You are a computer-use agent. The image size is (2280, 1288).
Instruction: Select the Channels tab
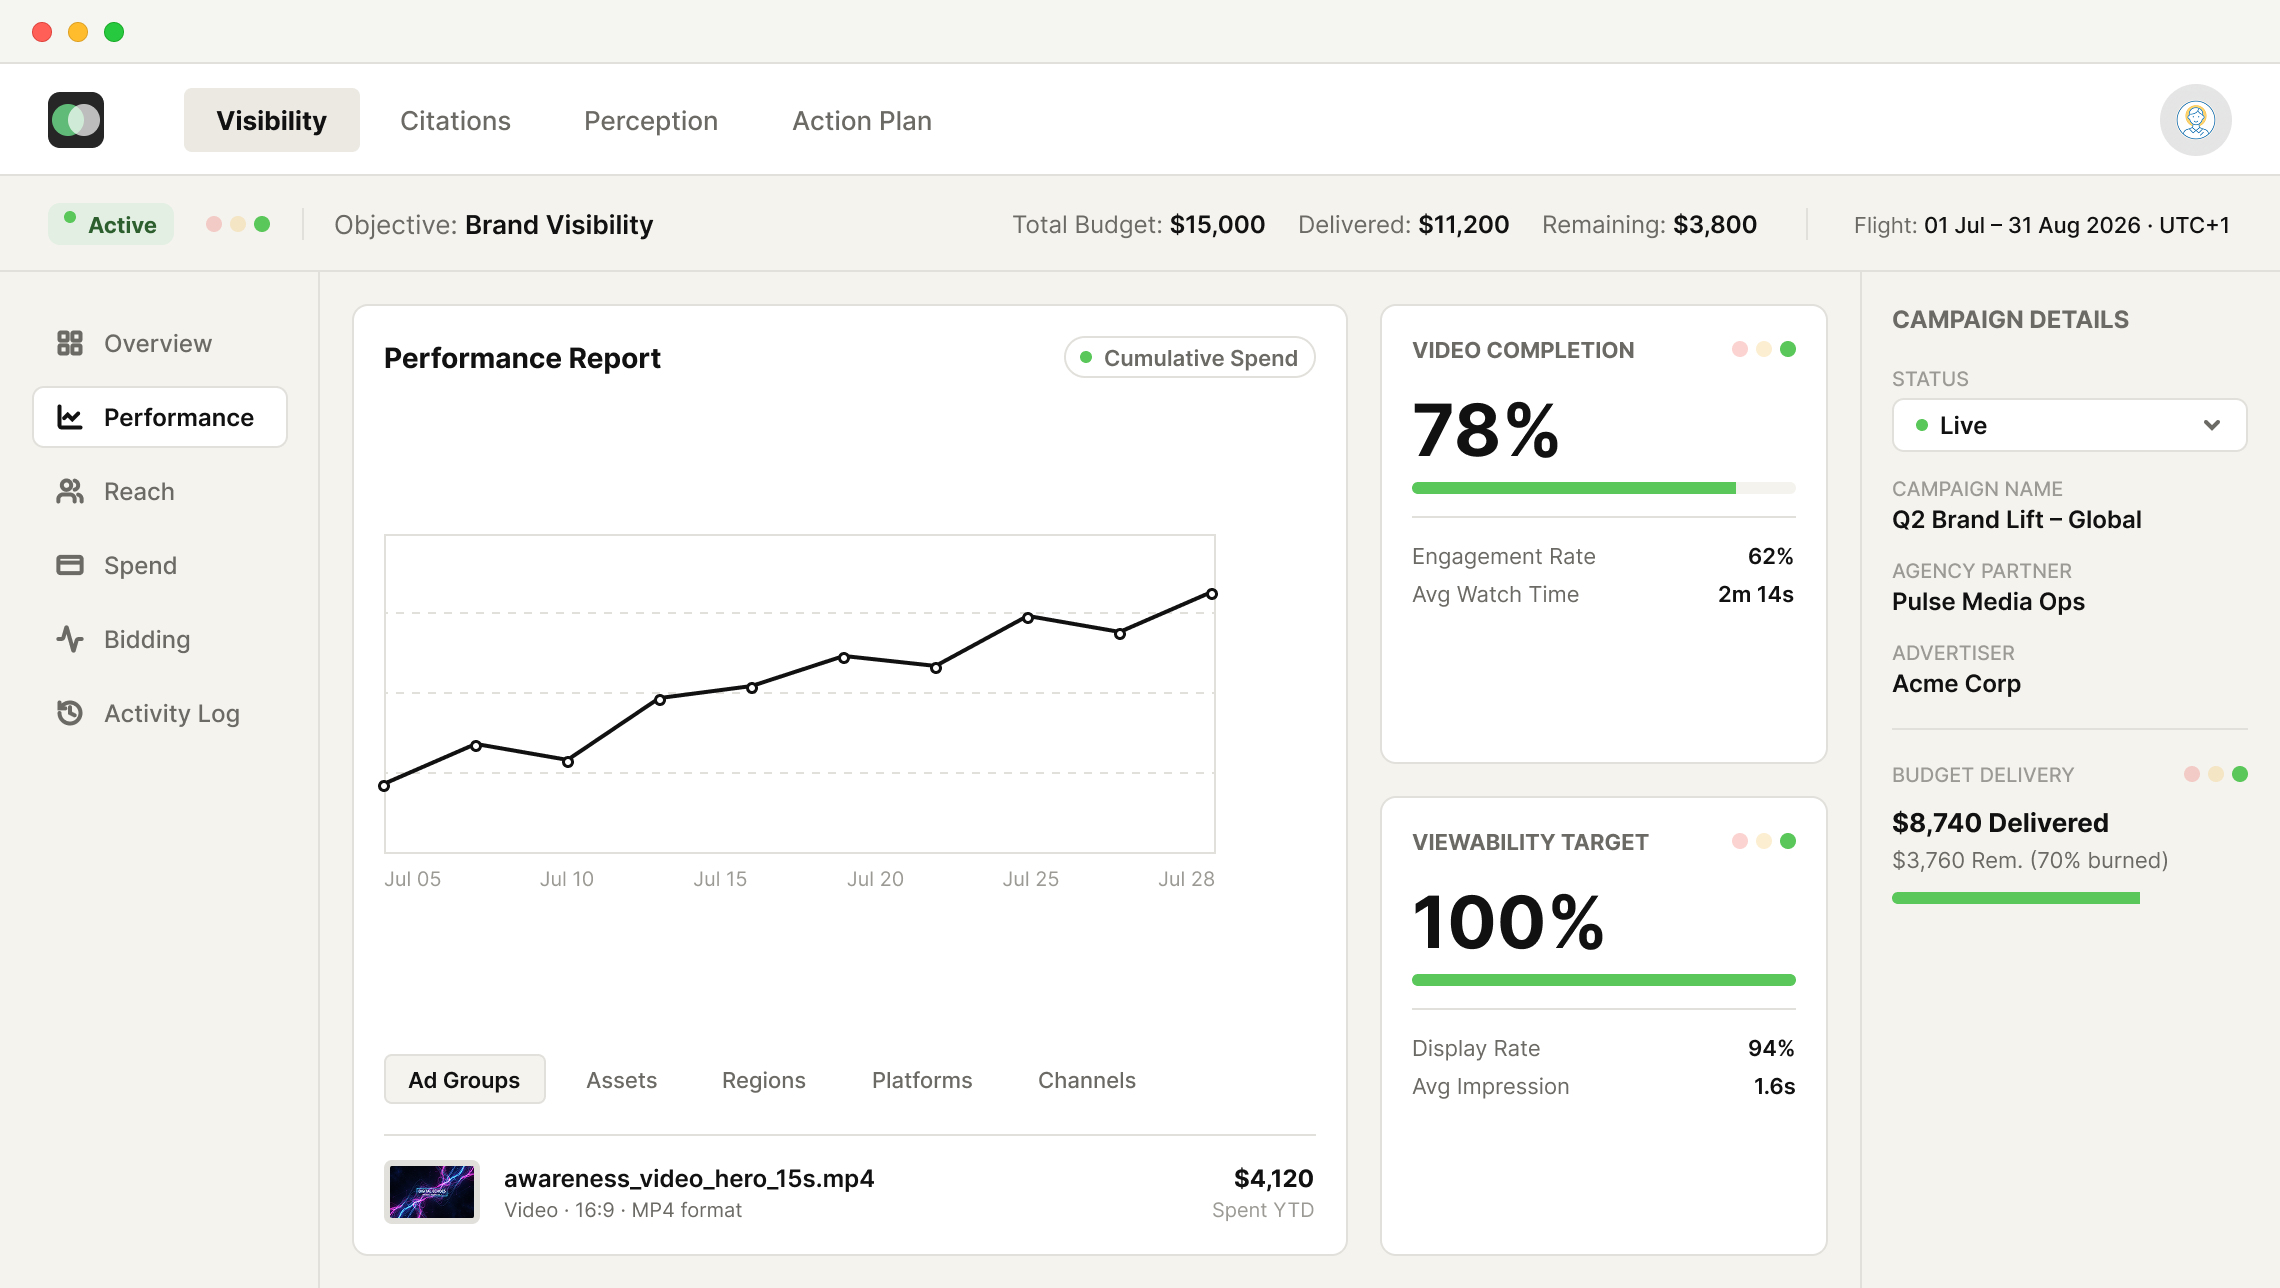coord(1087,1080)
